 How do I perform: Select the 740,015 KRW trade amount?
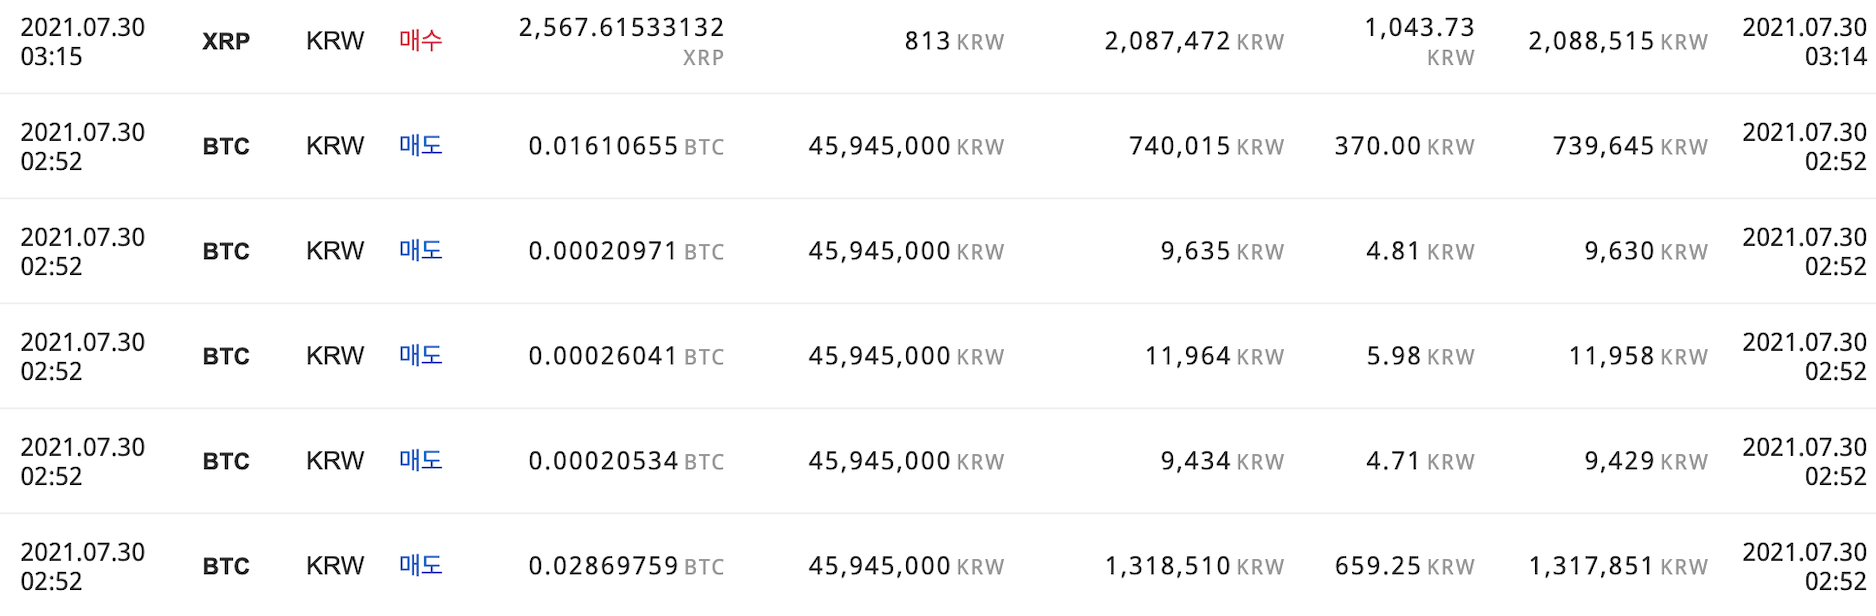coord(1205,147)
